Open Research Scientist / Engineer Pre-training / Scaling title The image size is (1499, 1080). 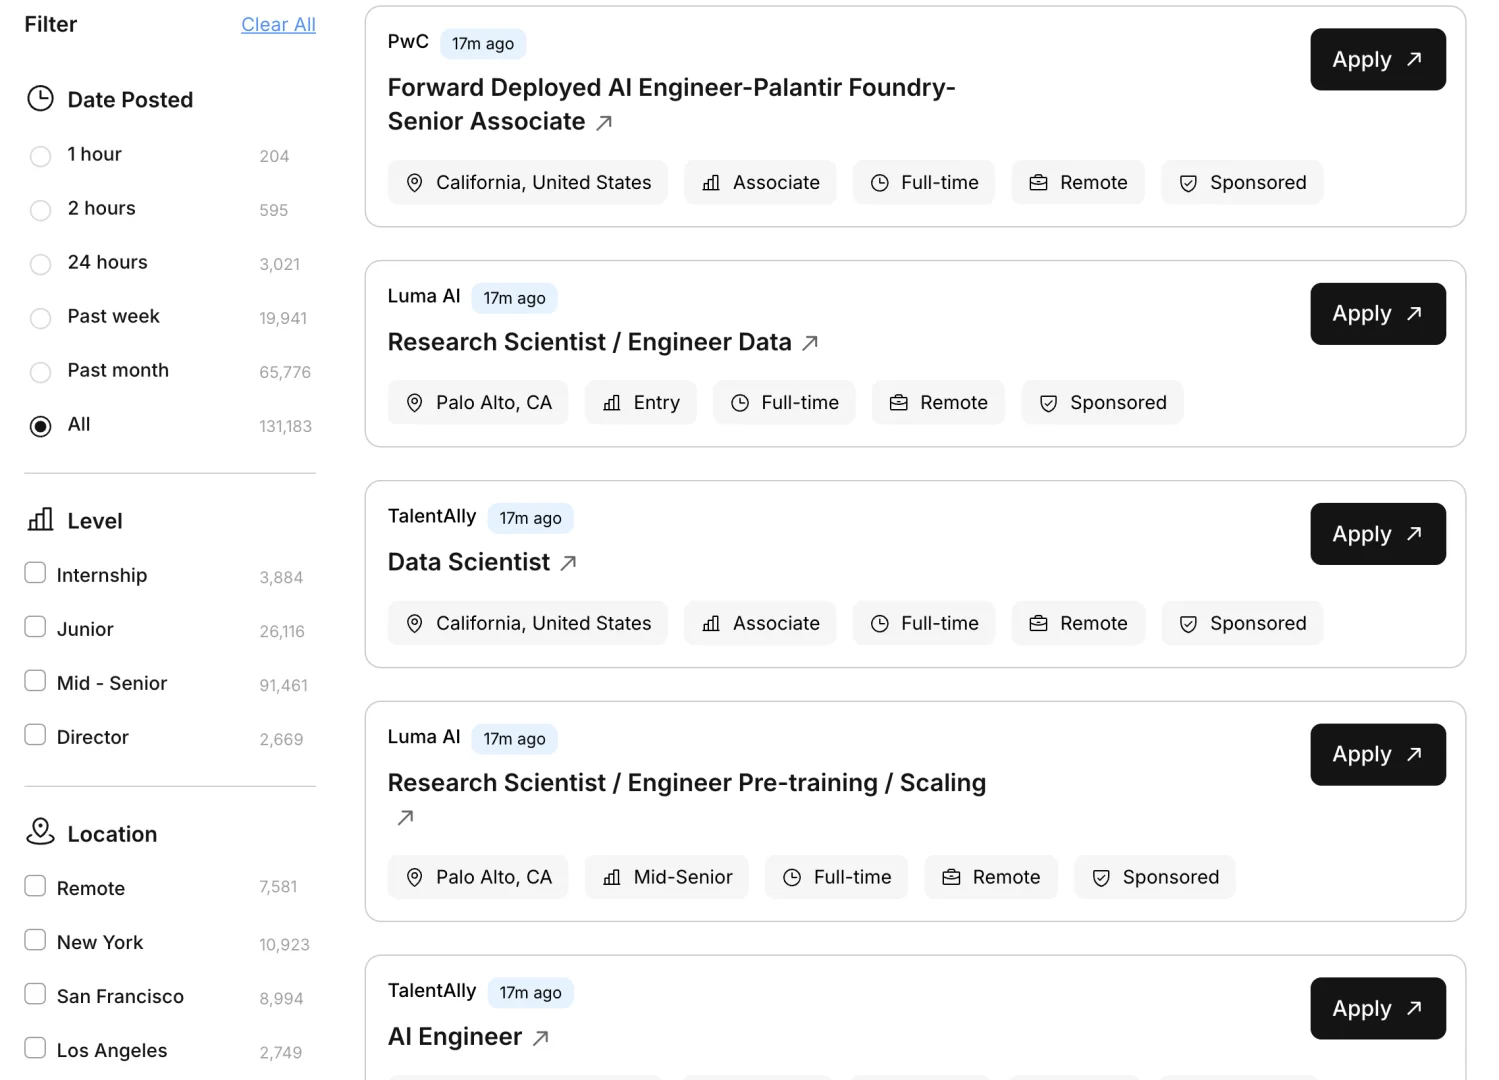coord(686,783)
